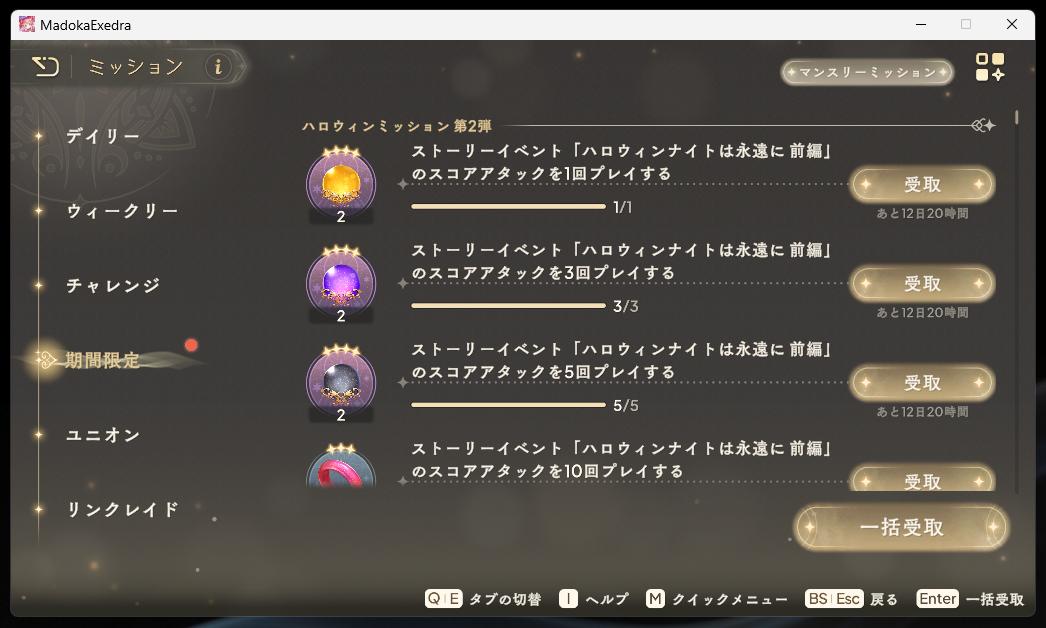Claim reward for 3回プレイ mission
The image size is (1046, 628).
(x=923, y=284)
